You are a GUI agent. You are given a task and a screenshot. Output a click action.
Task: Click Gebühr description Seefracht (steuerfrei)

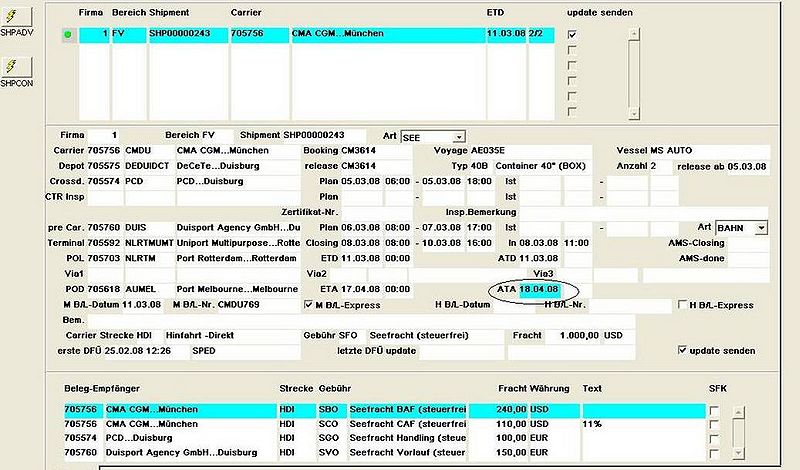[x=436, y=336]
